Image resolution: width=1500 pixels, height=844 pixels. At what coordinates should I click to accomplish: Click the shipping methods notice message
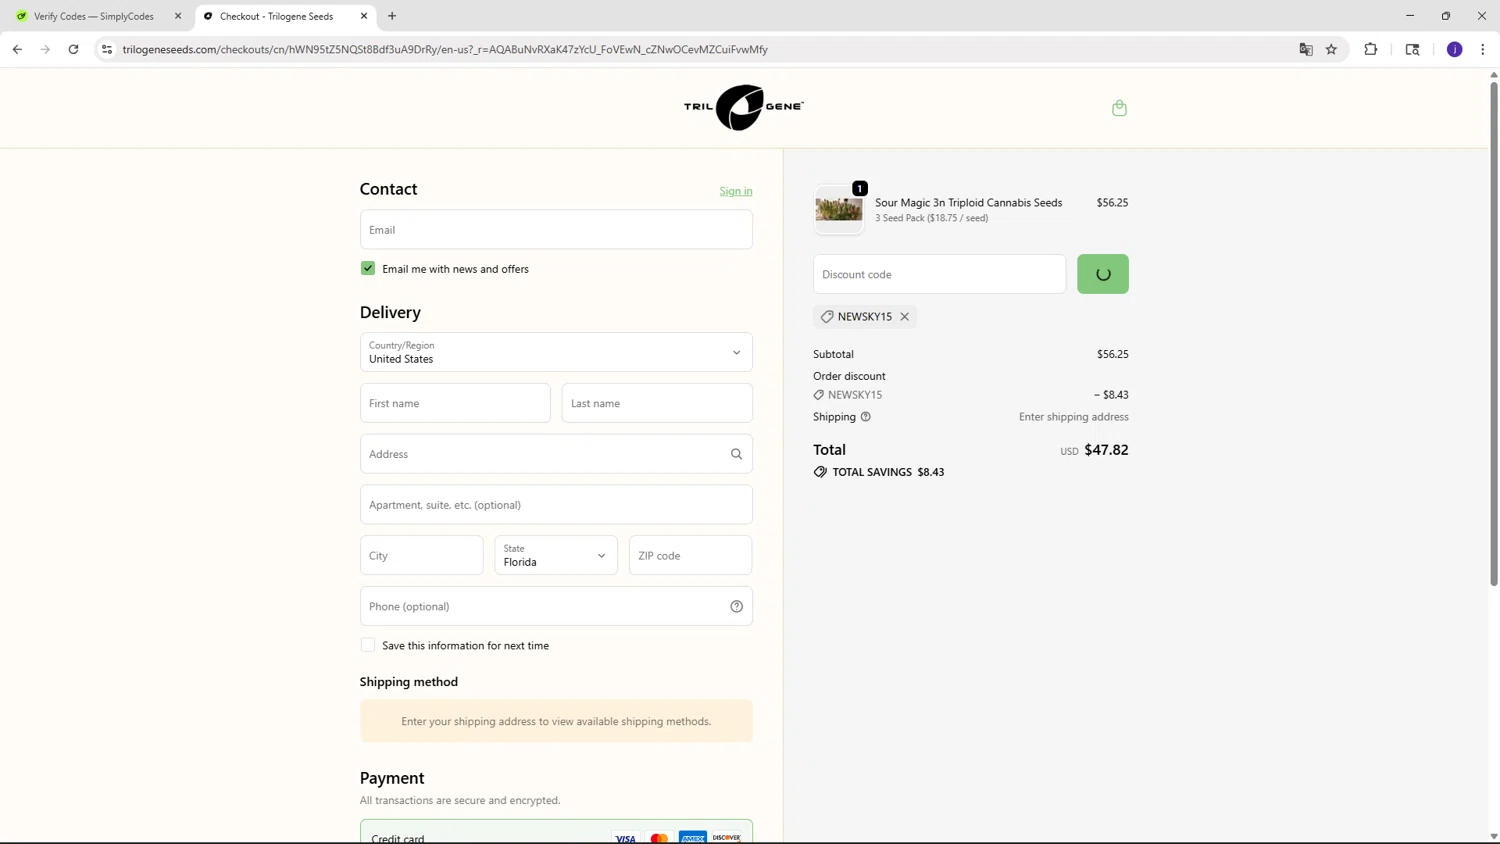(x=556, y=721)
